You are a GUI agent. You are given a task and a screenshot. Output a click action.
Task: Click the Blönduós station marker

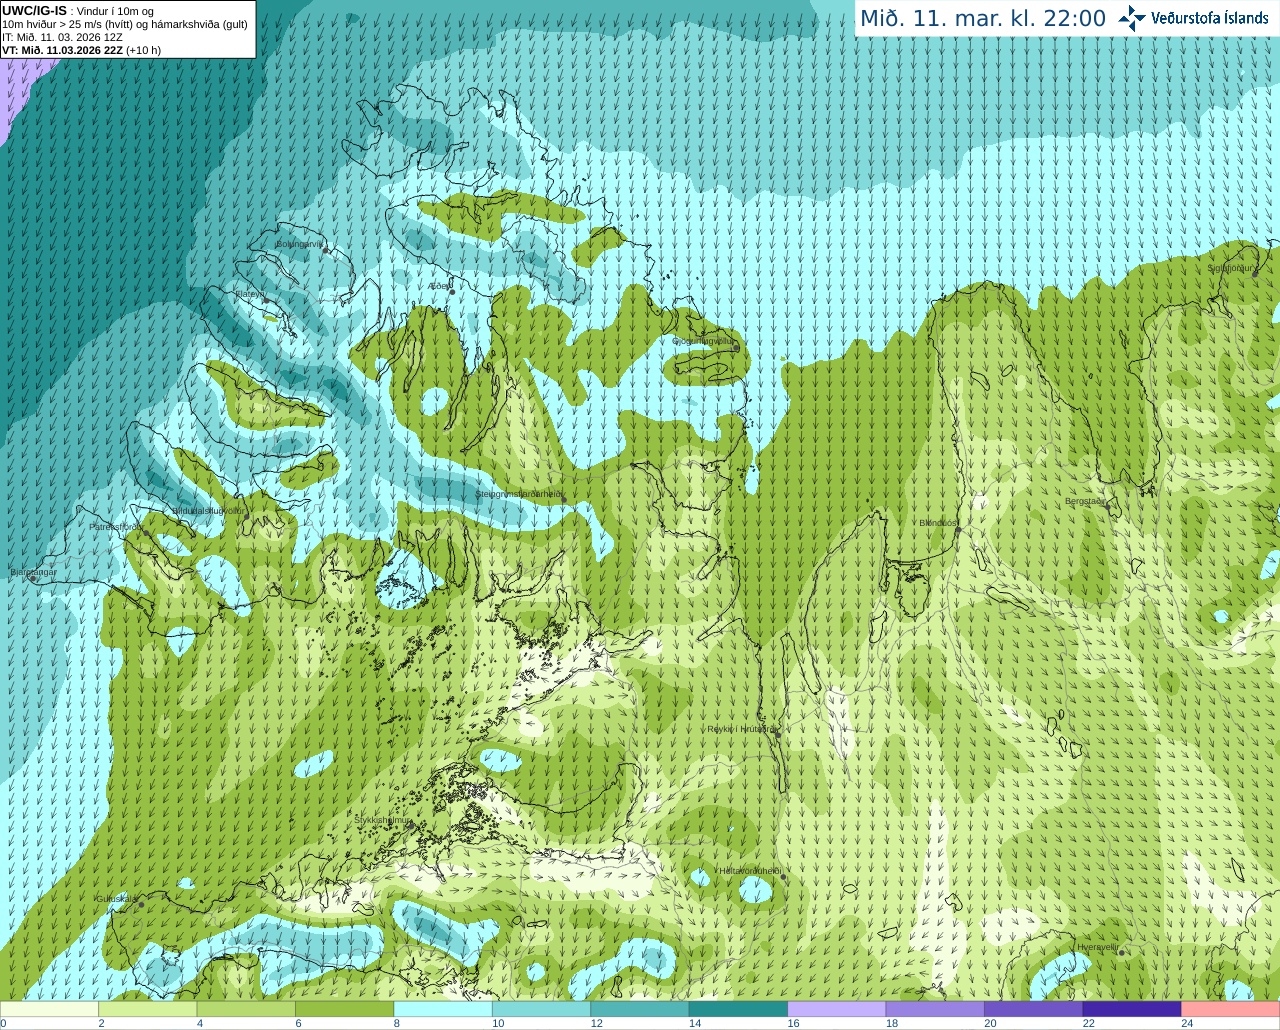[x=957, y=530]
